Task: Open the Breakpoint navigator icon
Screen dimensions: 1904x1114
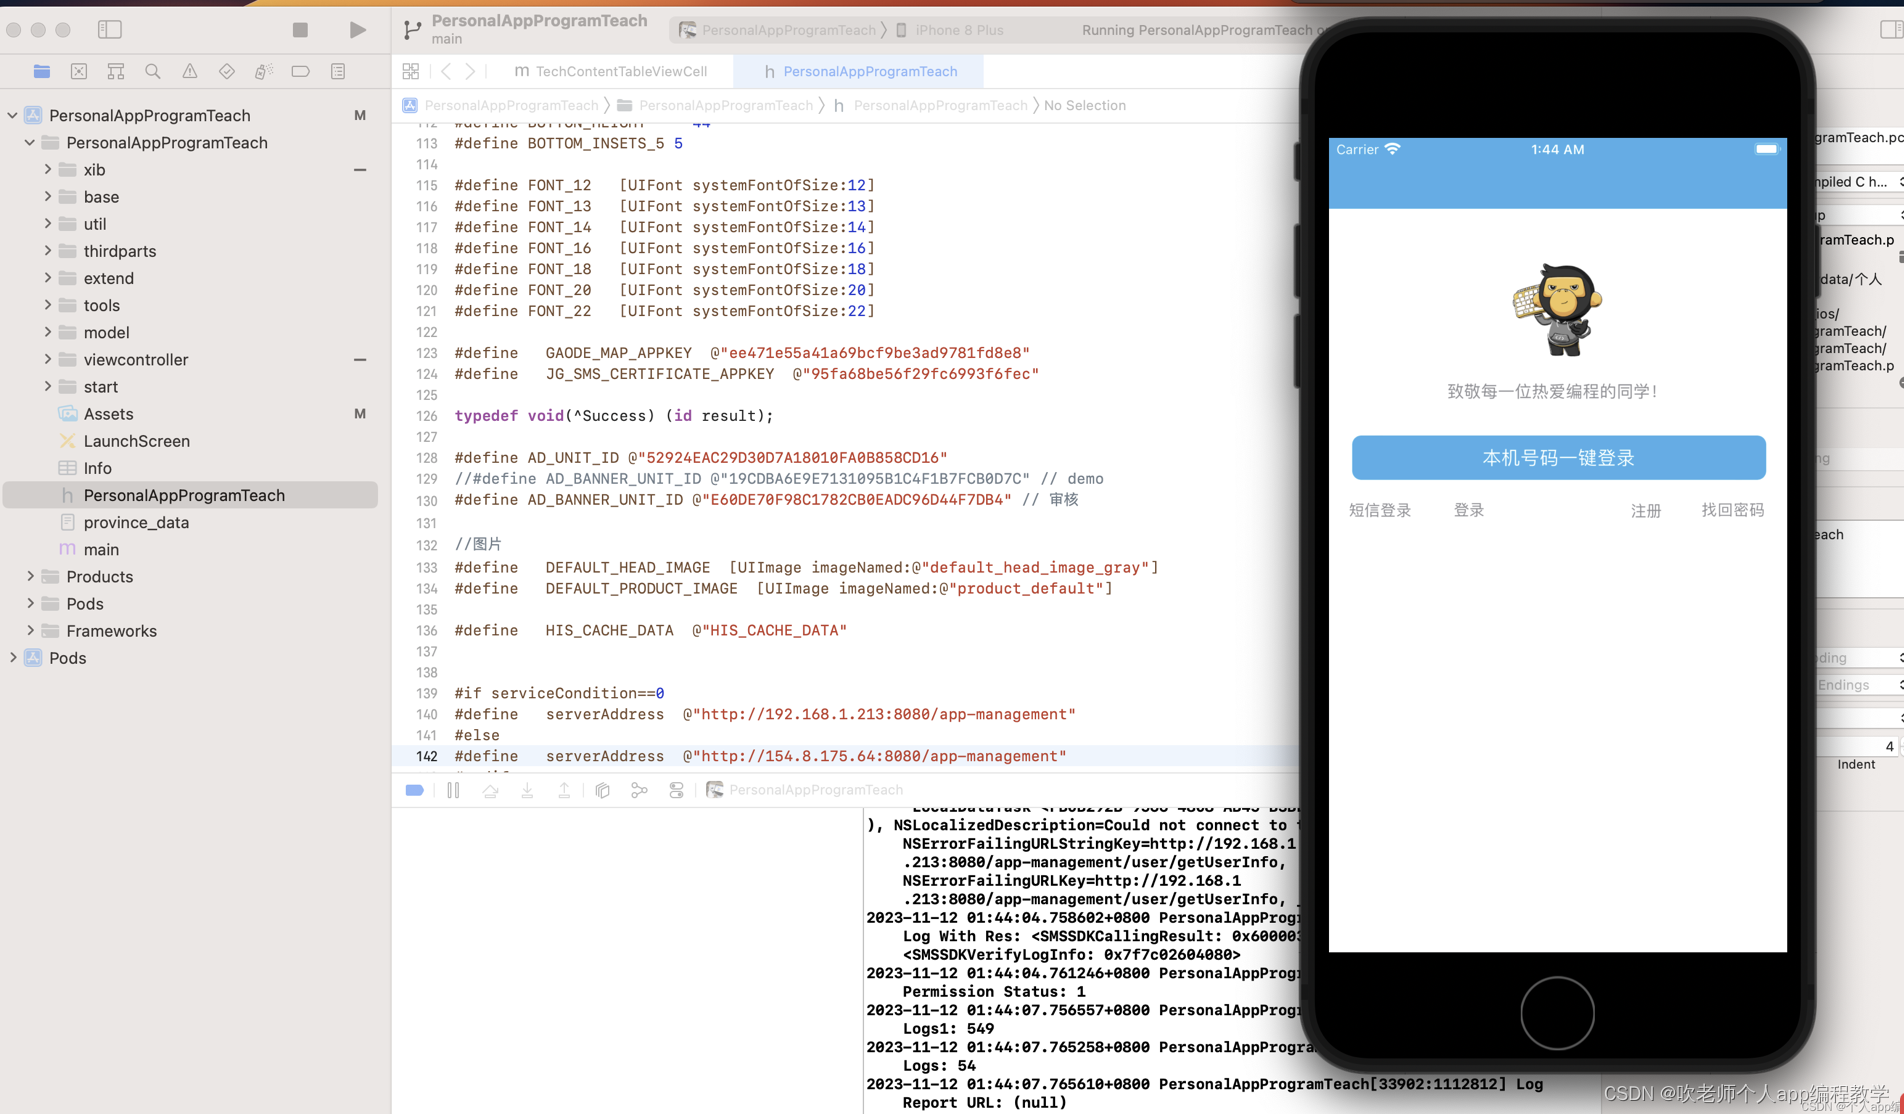Action: click(x=301, y=71)
